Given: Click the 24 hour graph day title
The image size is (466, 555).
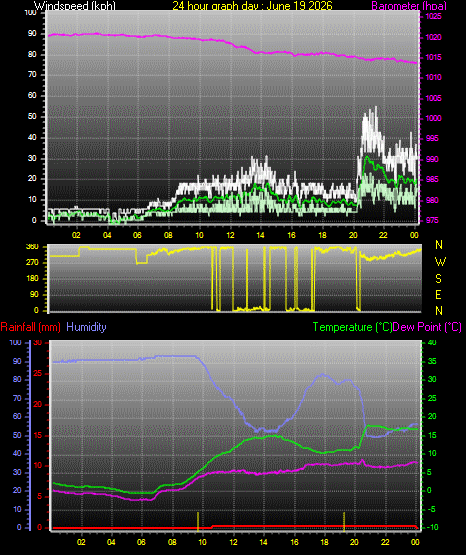Looking at the screenshot, I should [253, 6].
